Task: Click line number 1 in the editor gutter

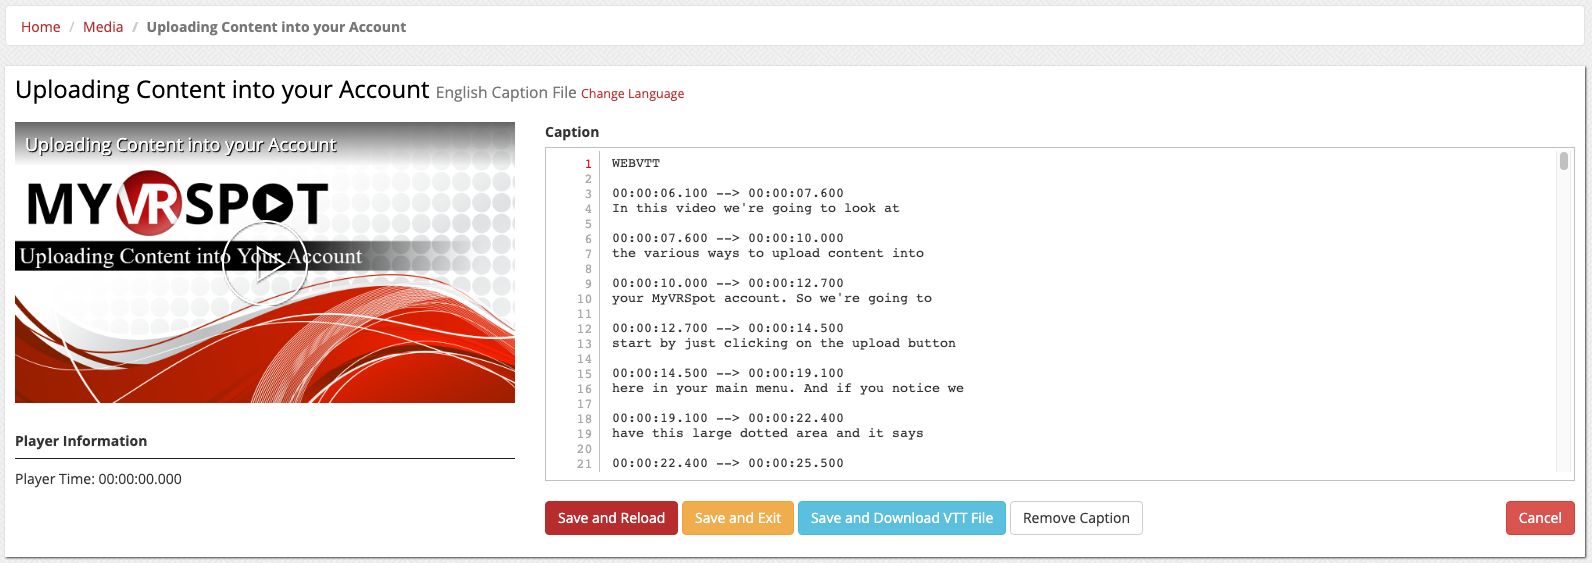Action: tap(588, 164)
